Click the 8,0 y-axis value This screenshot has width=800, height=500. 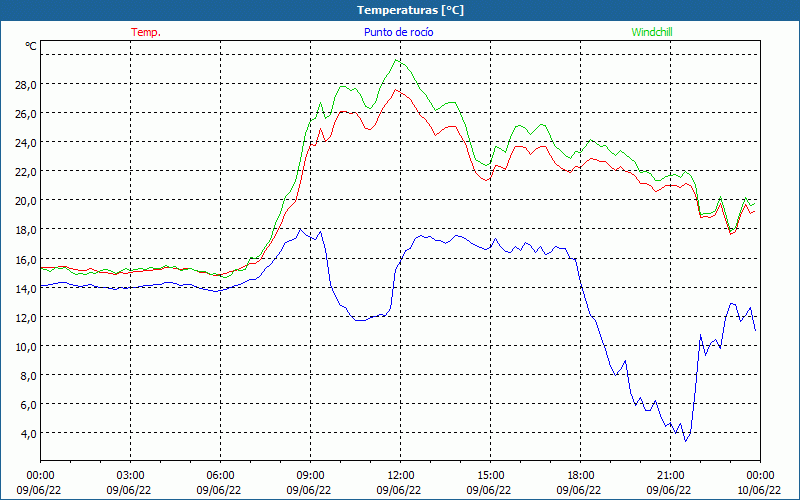28,376
